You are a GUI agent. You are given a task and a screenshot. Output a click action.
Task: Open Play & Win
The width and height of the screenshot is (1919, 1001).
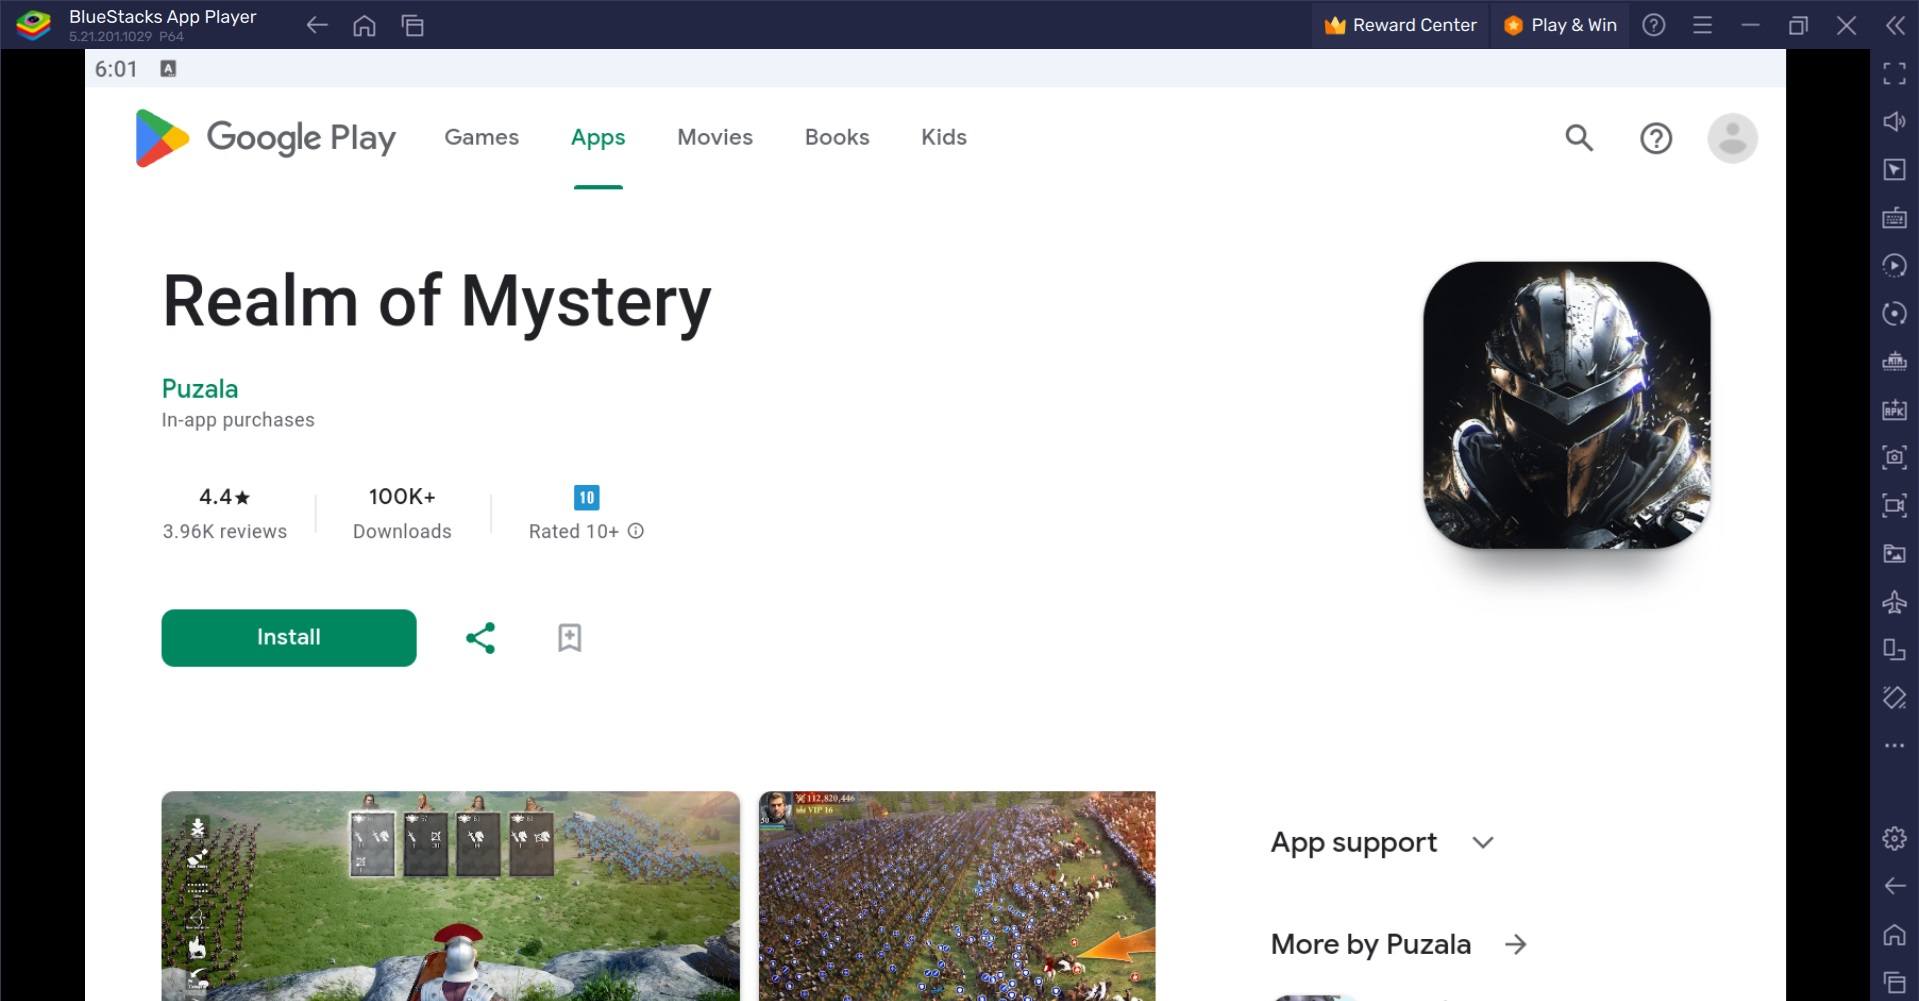(x=1560, y=25)
